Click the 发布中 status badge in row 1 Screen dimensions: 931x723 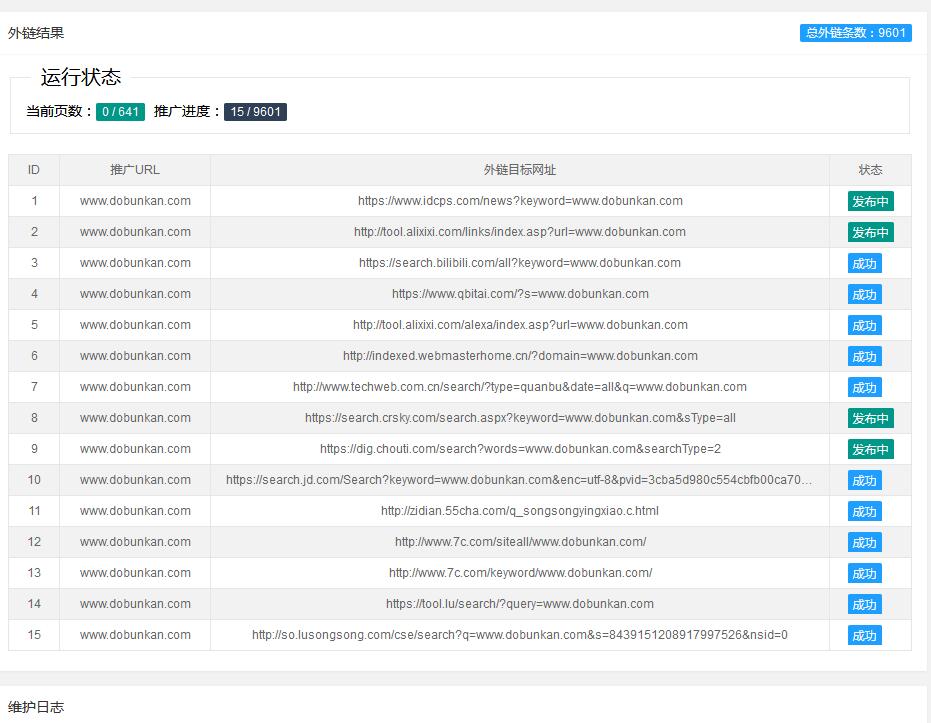[870, 202]
